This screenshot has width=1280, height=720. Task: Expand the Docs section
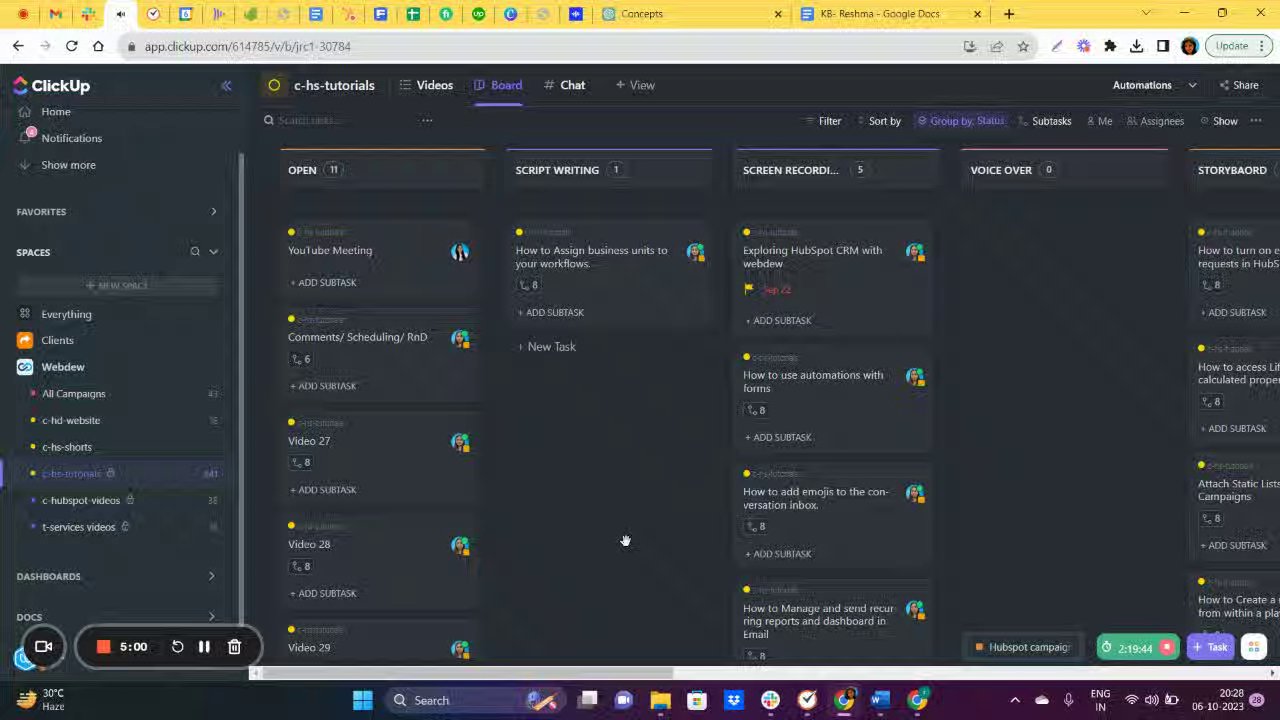pos(211,617)
